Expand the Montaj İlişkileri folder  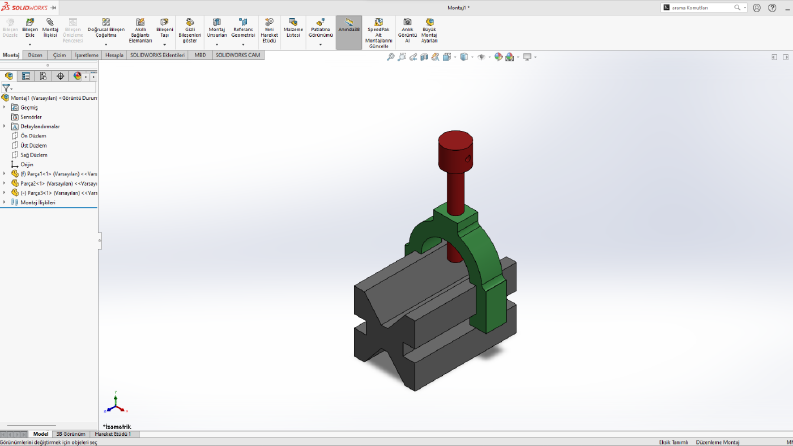(4, 202)
